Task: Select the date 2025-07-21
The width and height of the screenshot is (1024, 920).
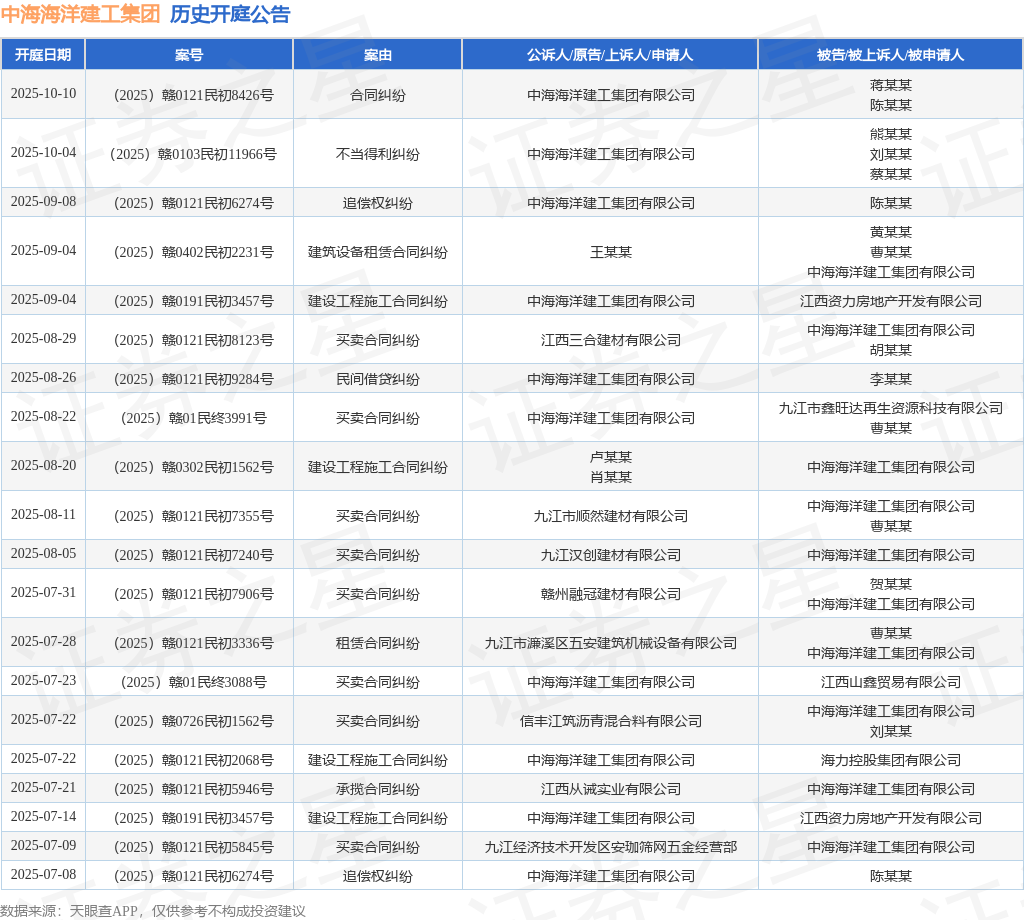Action: point(43,787)
